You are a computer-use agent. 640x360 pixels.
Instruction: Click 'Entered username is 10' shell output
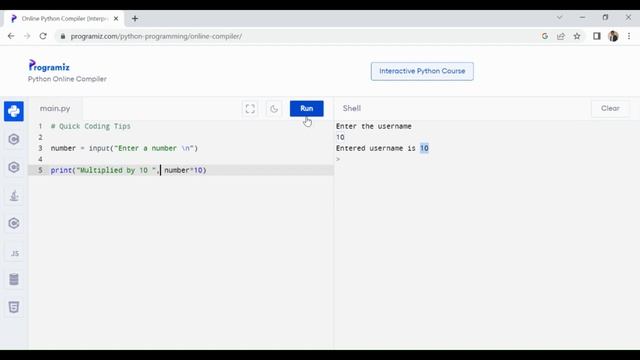382,148
